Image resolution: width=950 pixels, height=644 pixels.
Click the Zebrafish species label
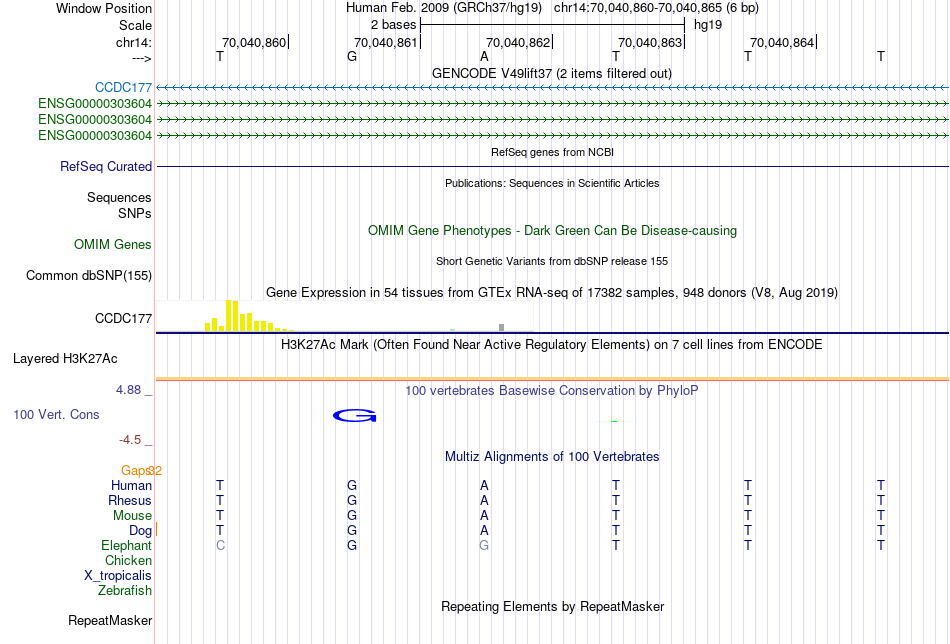[125, 591]
